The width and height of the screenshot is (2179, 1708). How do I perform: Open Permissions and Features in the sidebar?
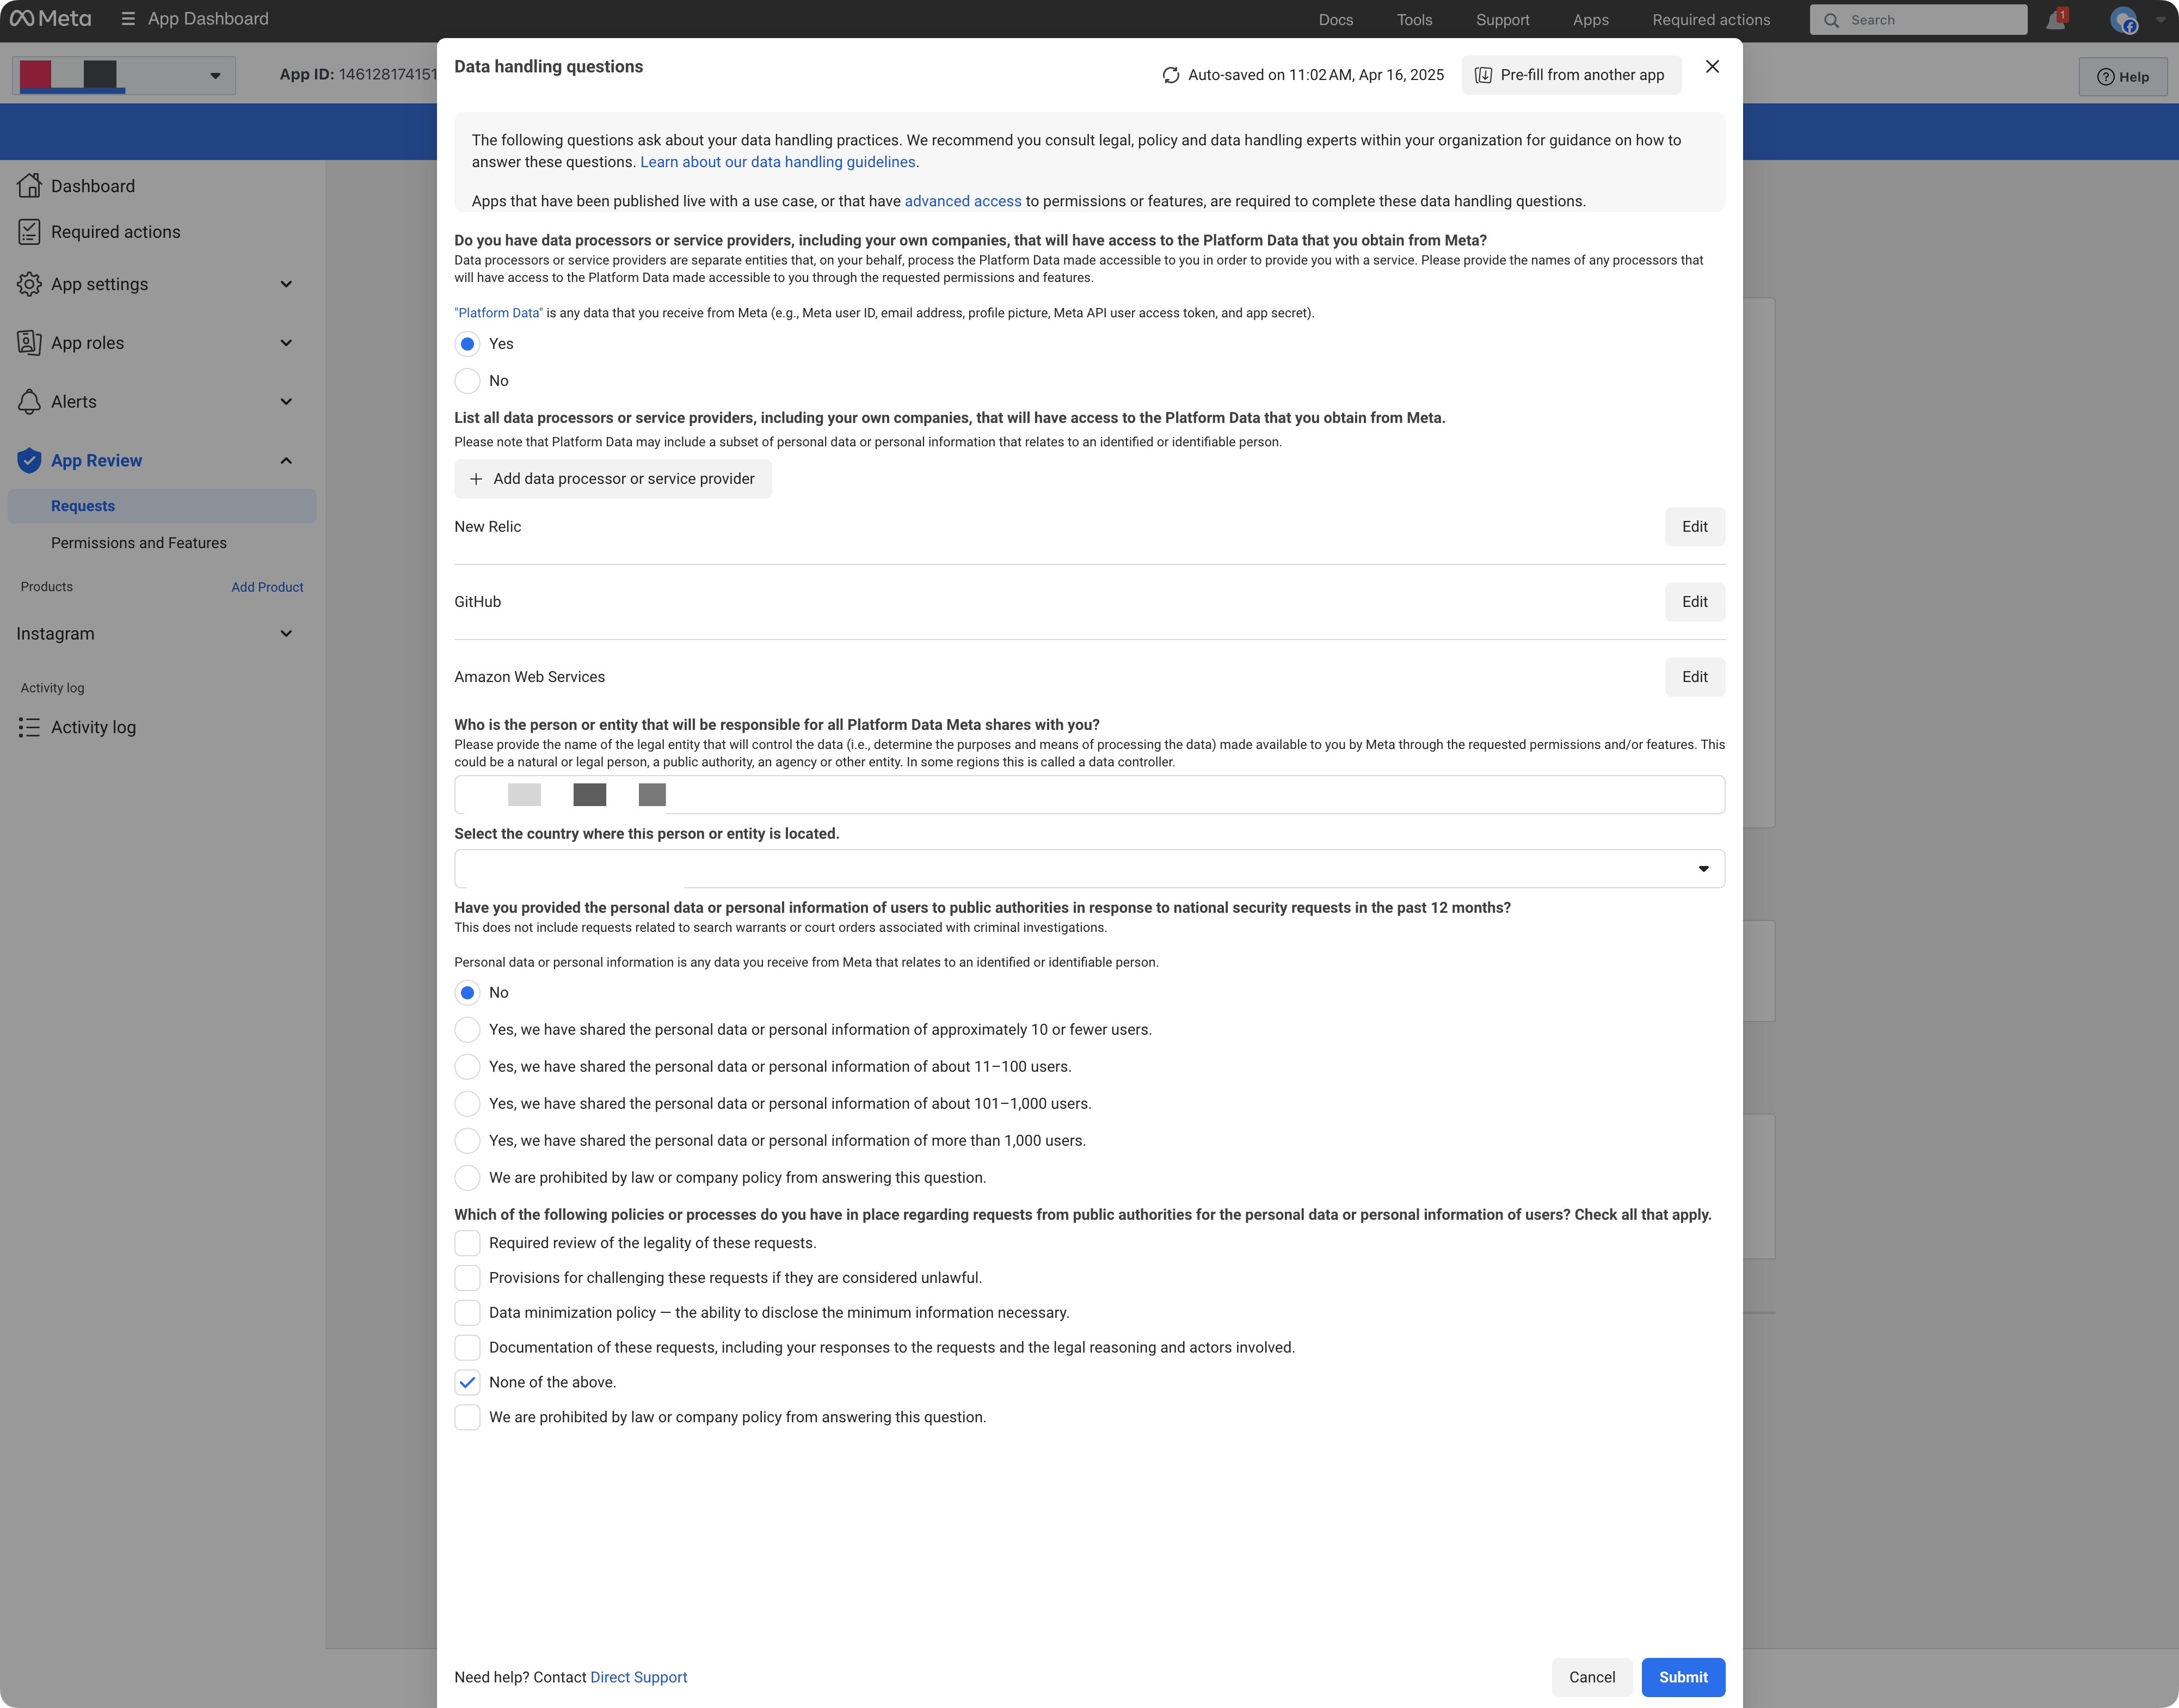tap(139, 543)
